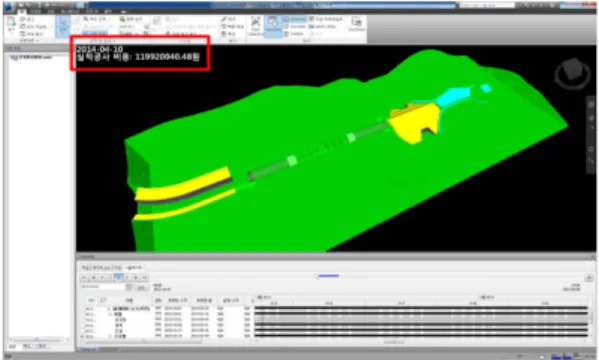Image resolution: width=599 pixels, height=360 pixels.
Task: Click the title bar search field
Action: pyautogui.click(x=486, y=5)
